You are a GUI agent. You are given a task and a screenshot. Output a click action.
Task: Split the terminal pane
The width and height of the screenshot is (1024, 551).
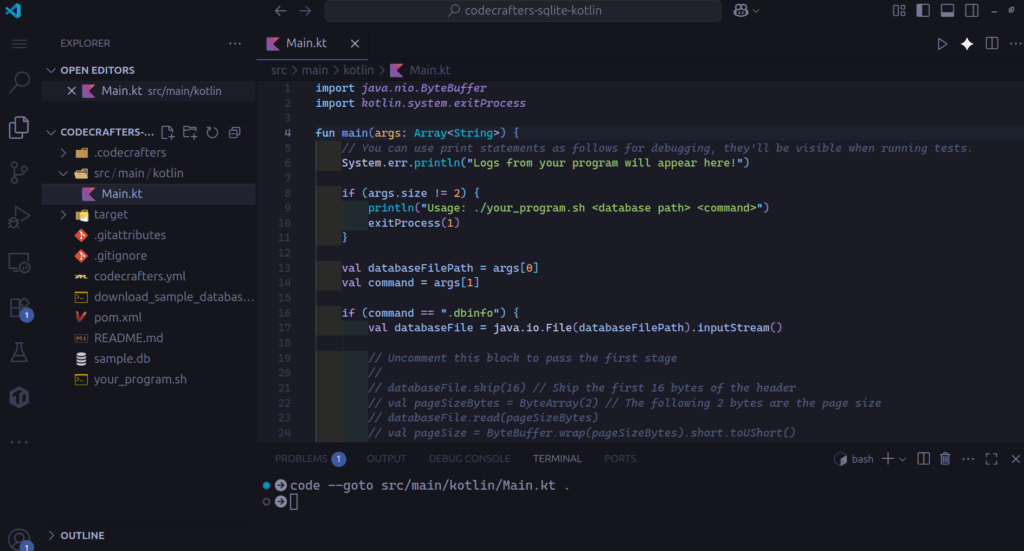923,459
